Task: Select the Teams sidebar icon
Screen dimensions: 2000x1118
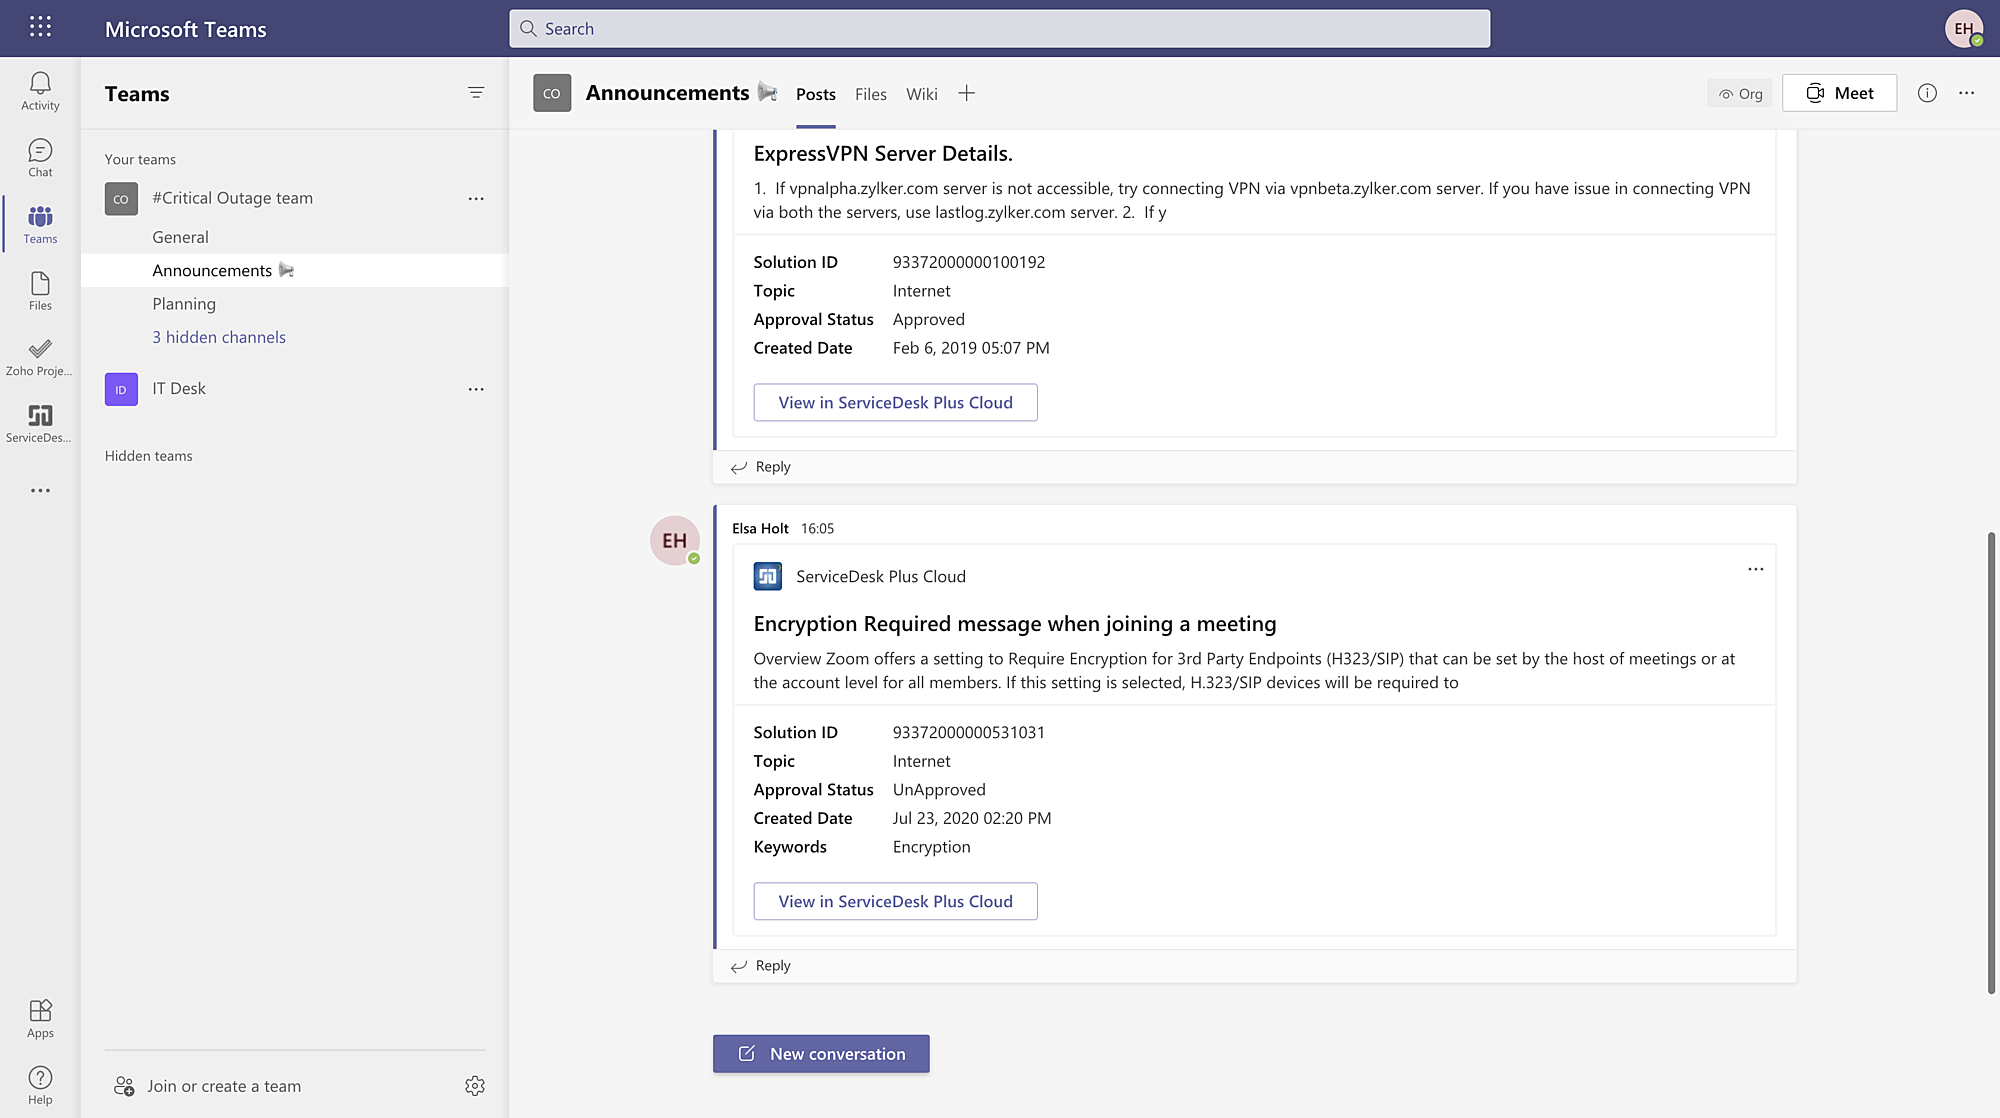Action: [x=40, y=225]
